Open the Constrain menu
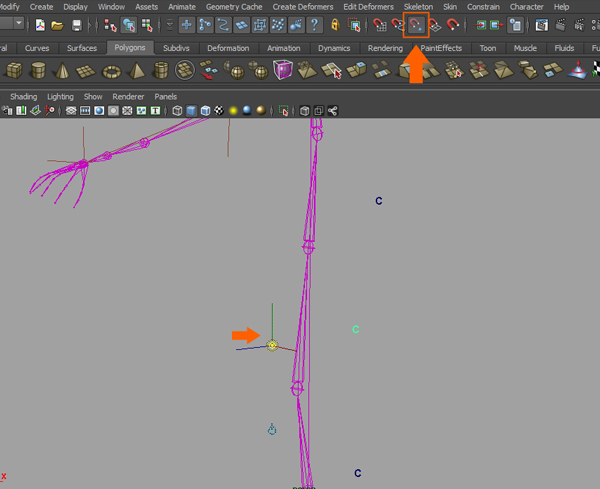The image size is (600, 489). [483, 7]
